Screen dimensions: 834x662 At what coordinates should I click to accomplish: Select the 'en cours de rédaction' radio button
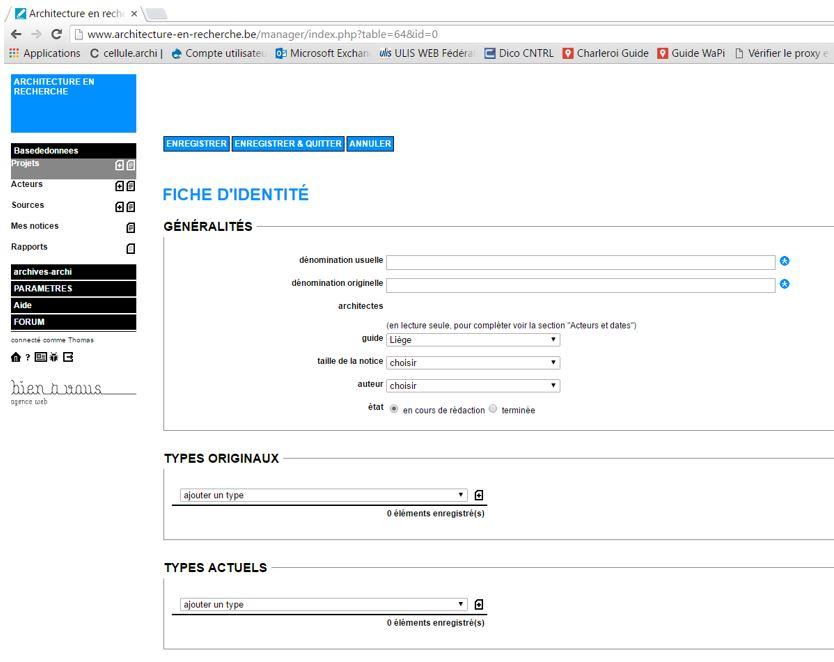[x=394, y=409]
